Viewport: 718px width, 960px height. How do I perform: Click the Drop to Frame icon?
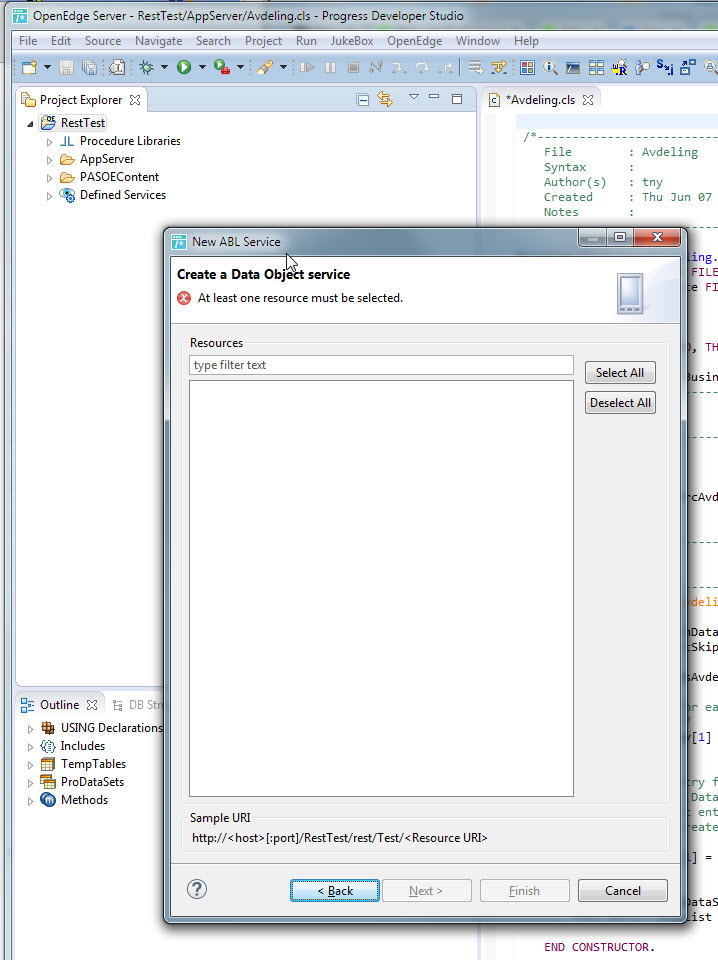click(x=476, y=67)
